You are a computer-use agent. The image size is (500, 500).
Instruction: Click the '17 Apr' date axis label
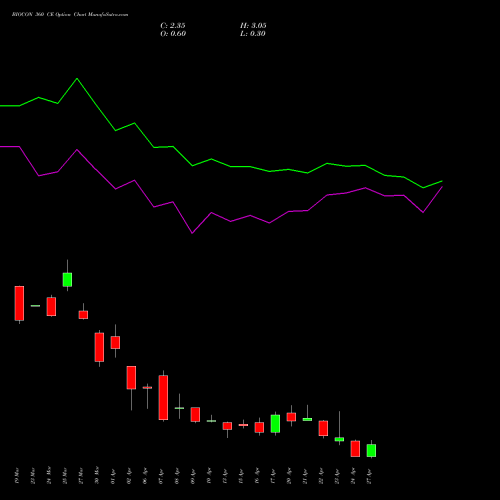273,476
